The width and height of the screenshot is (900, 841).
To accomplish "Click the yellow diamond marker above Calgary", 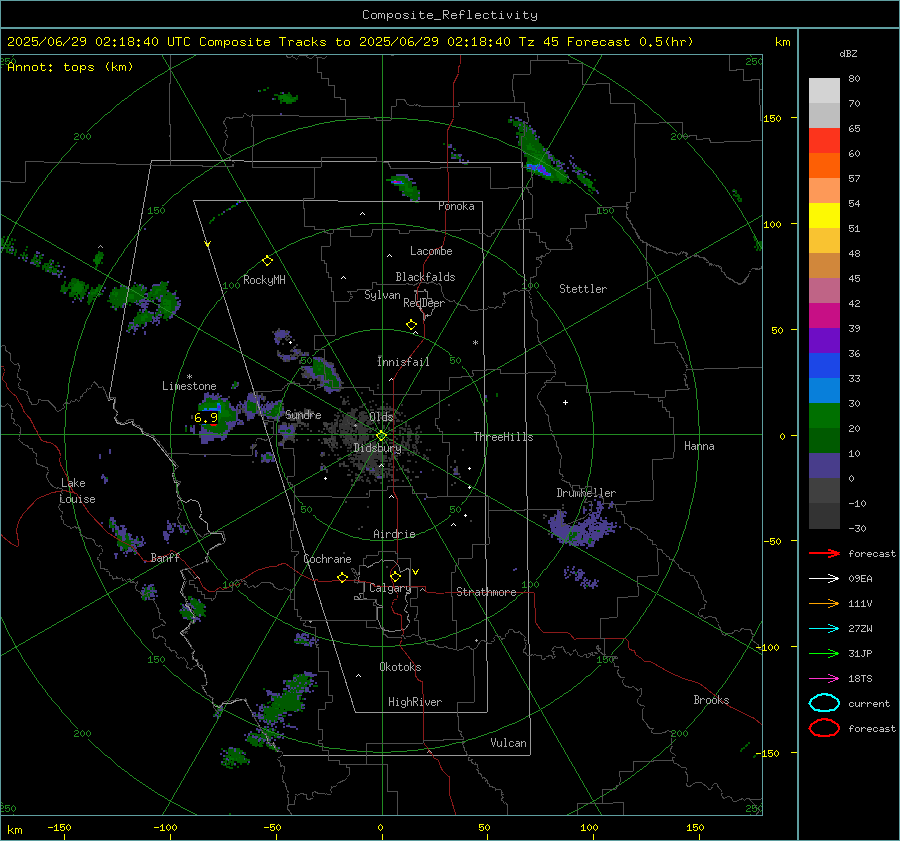I will [x=395, y=576].
